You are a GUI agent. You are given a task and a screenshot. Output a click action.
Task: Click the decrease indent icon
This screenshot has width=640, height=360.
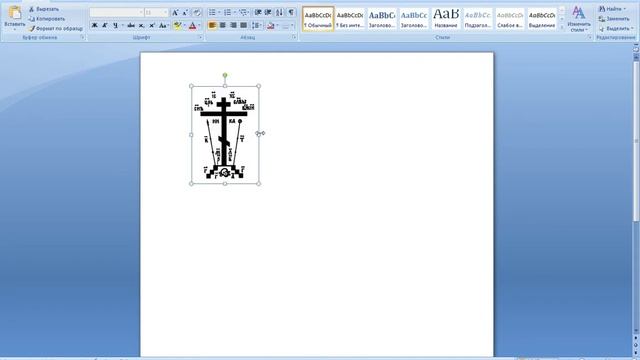pos(258,13)
